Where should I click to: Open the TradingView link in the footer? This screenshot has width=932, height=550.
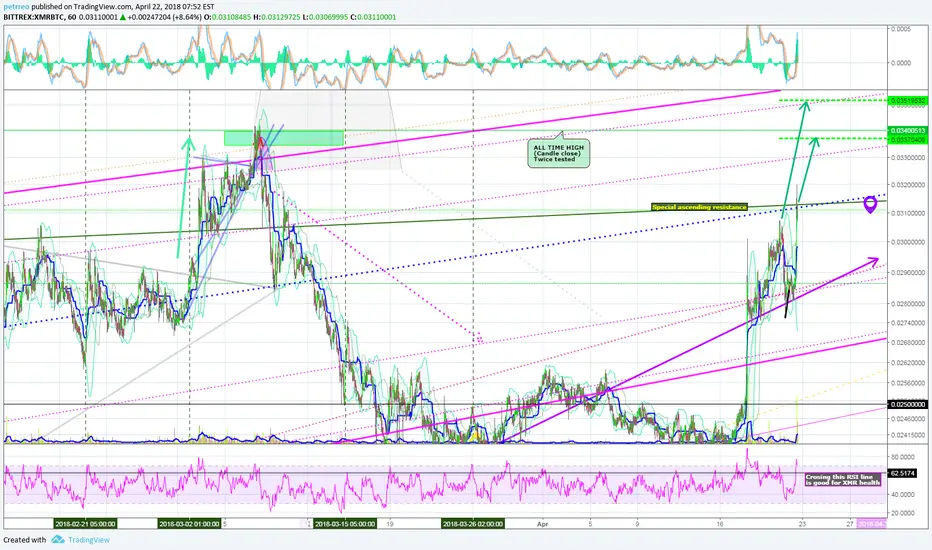(x=89, y=540)
